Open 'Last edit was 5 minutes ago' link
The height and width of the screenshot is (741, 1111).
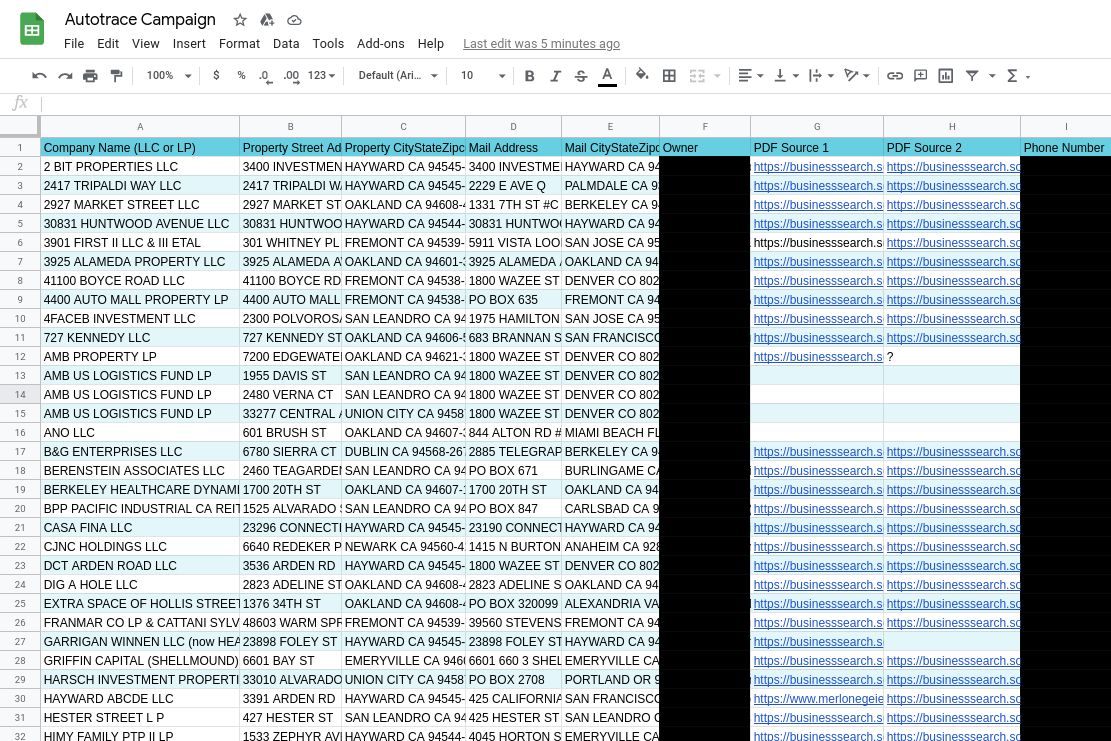(x=541, y=44)
